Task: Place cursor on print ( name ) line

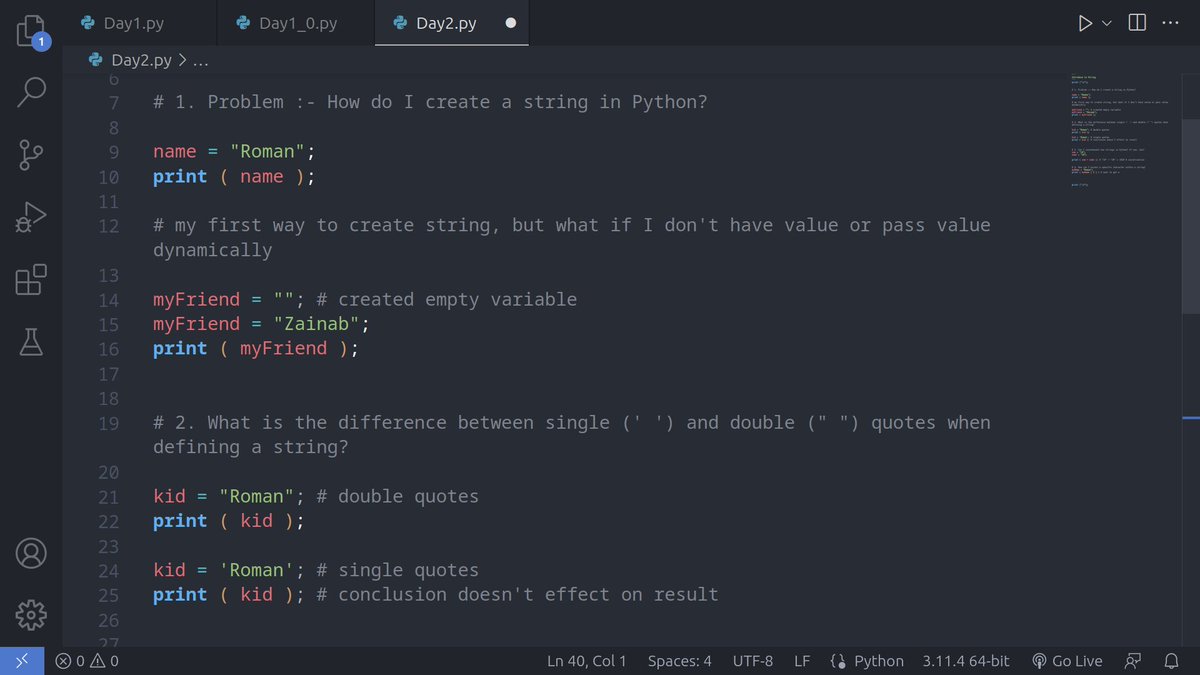Action: click(234, 177)
